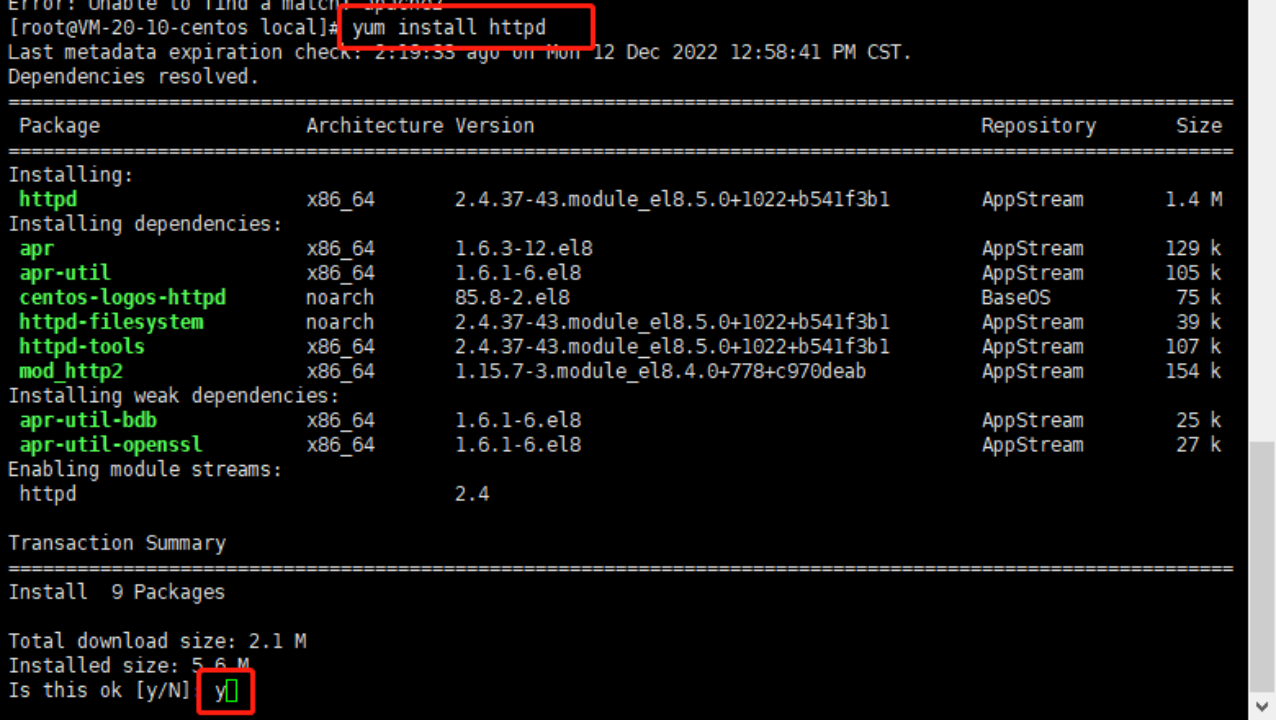1276x720 pixels.
Task: Click 'noarch' in the centos-logos-httpd row
Action: pyautogui.click(x=340, y=298)
